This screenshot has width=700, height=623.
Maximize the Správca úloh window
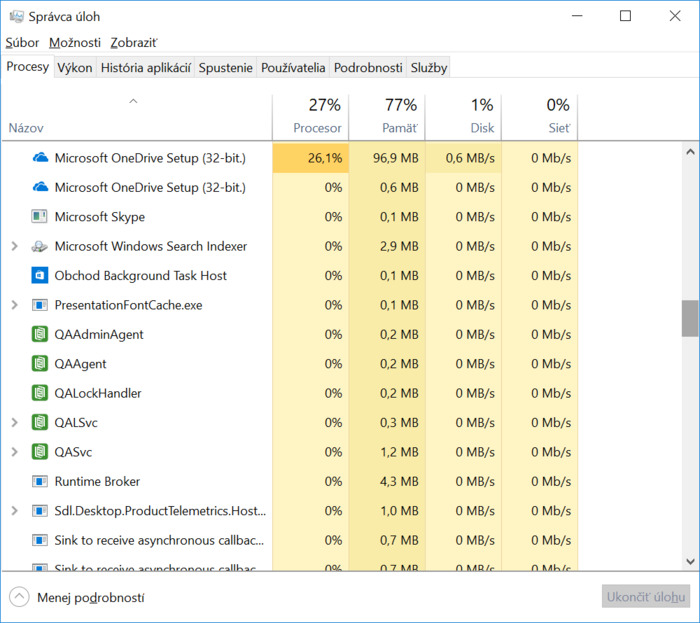(x=625, y=16)
